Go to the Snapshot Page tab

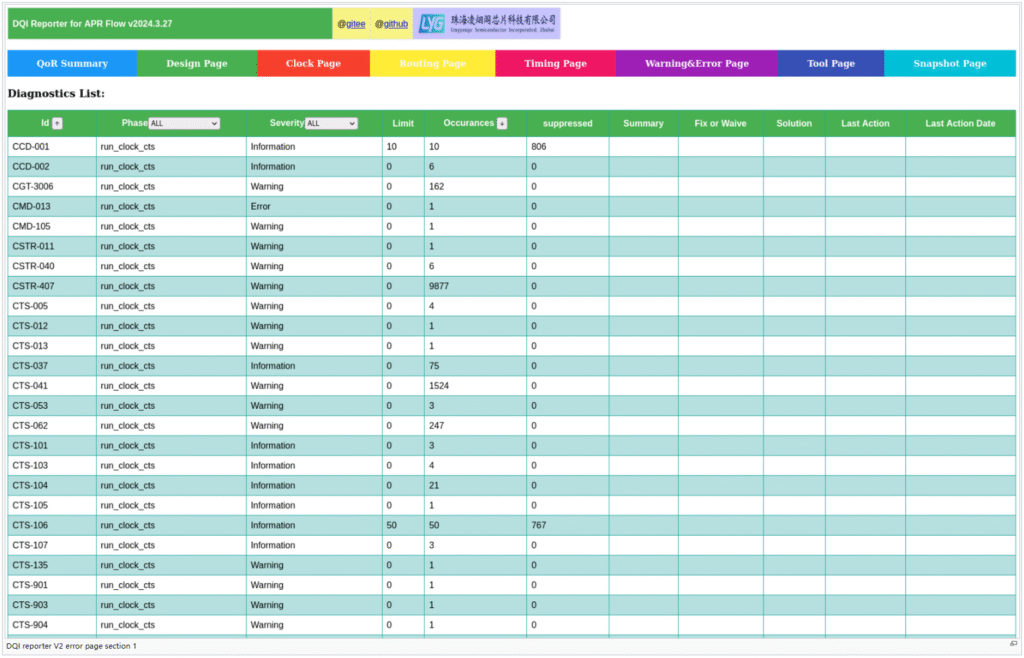[949, 63]
